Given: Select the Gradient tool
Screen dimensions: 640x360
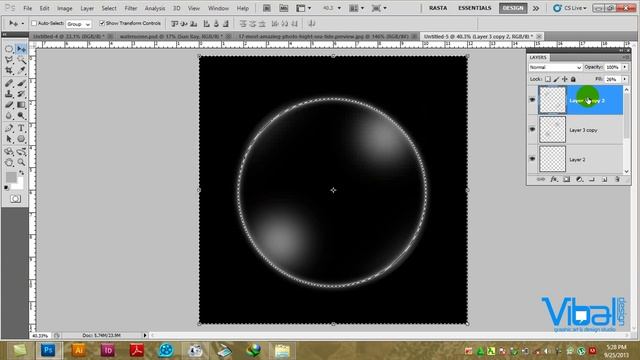Looking at the screenshot, I should pyautogui.click(x=21, y=105).
